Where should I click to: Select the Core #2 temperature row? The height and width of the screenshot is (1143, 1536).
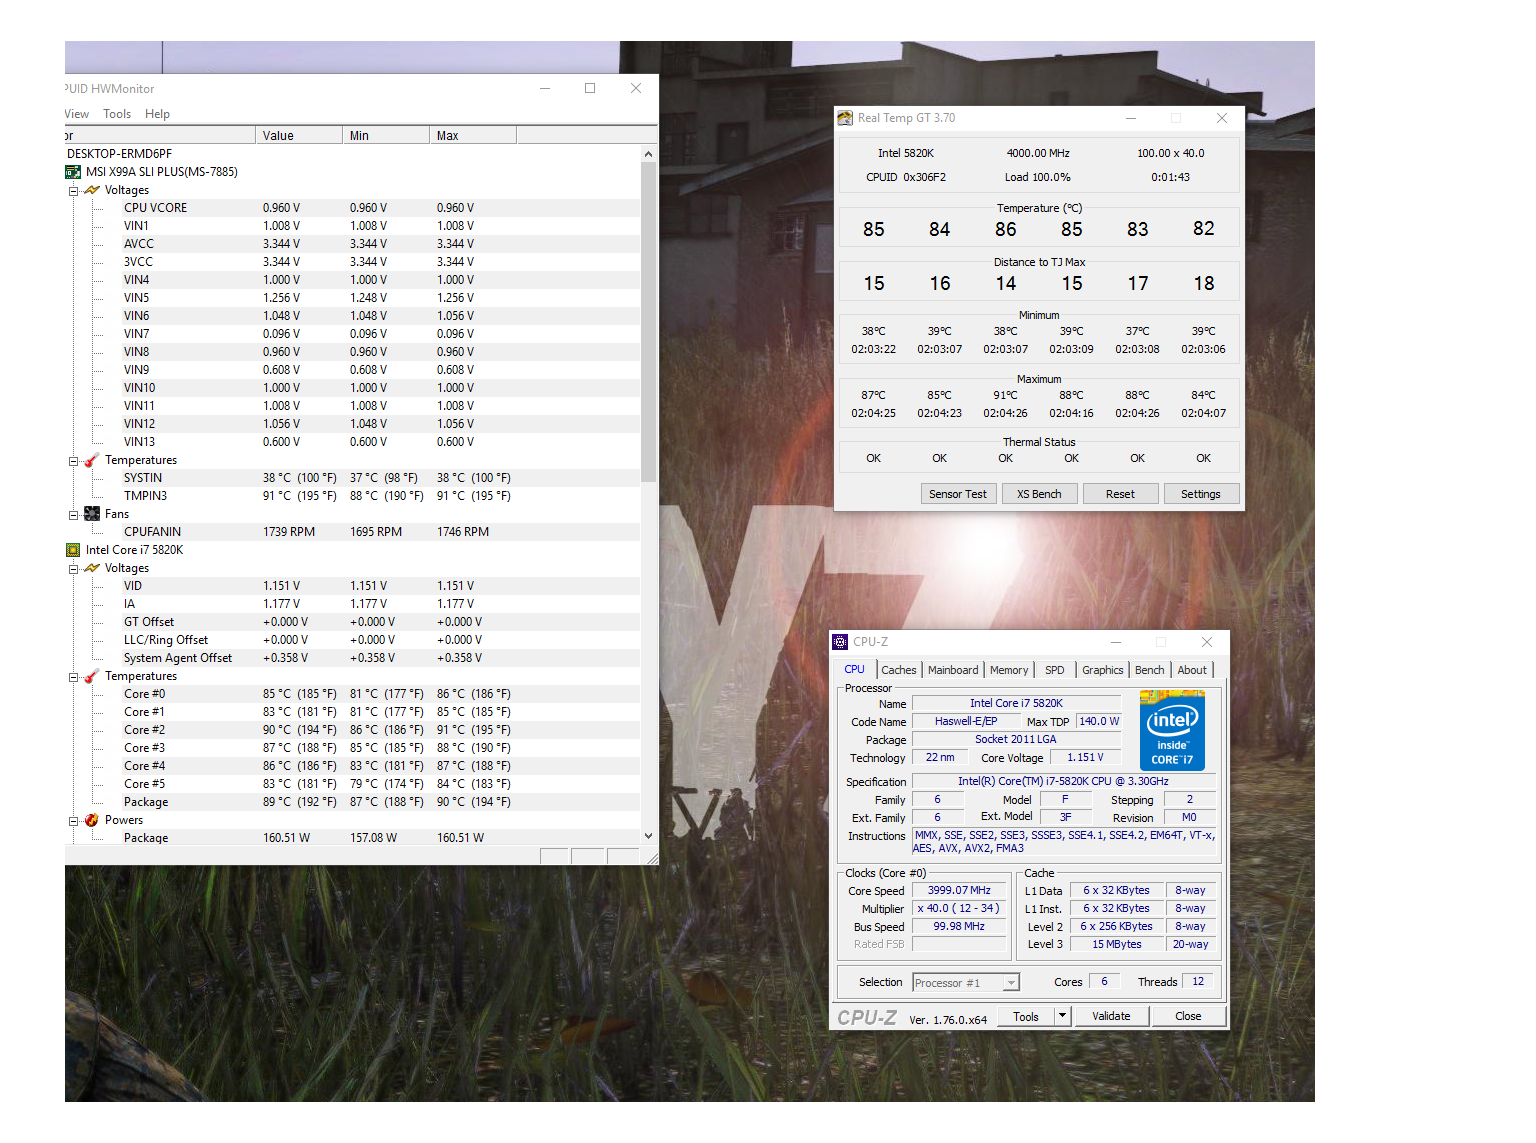352,730
